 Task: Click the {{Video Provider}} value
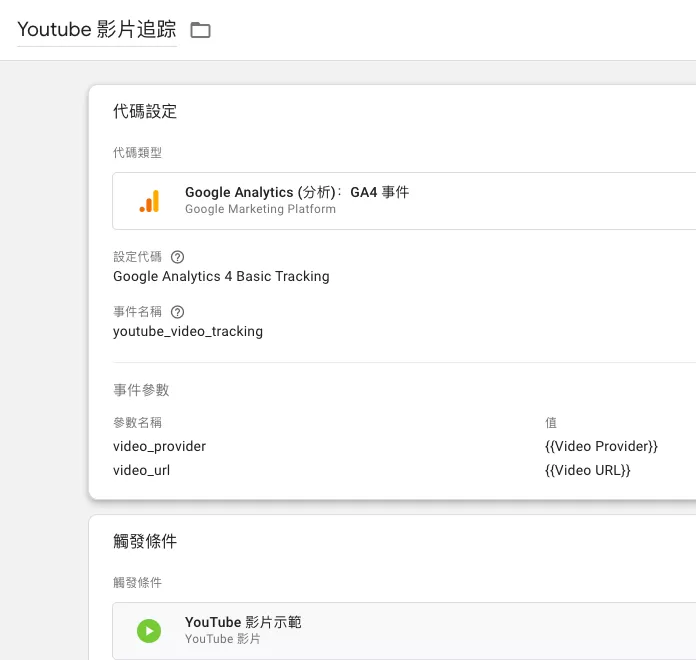[601, 446]
